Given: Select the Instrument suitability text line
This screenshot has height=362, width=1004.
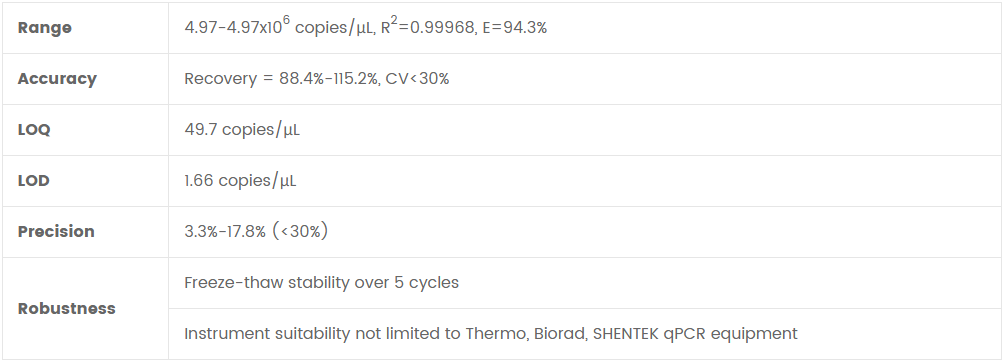Looking at the screenshot, I should (490, 334).
